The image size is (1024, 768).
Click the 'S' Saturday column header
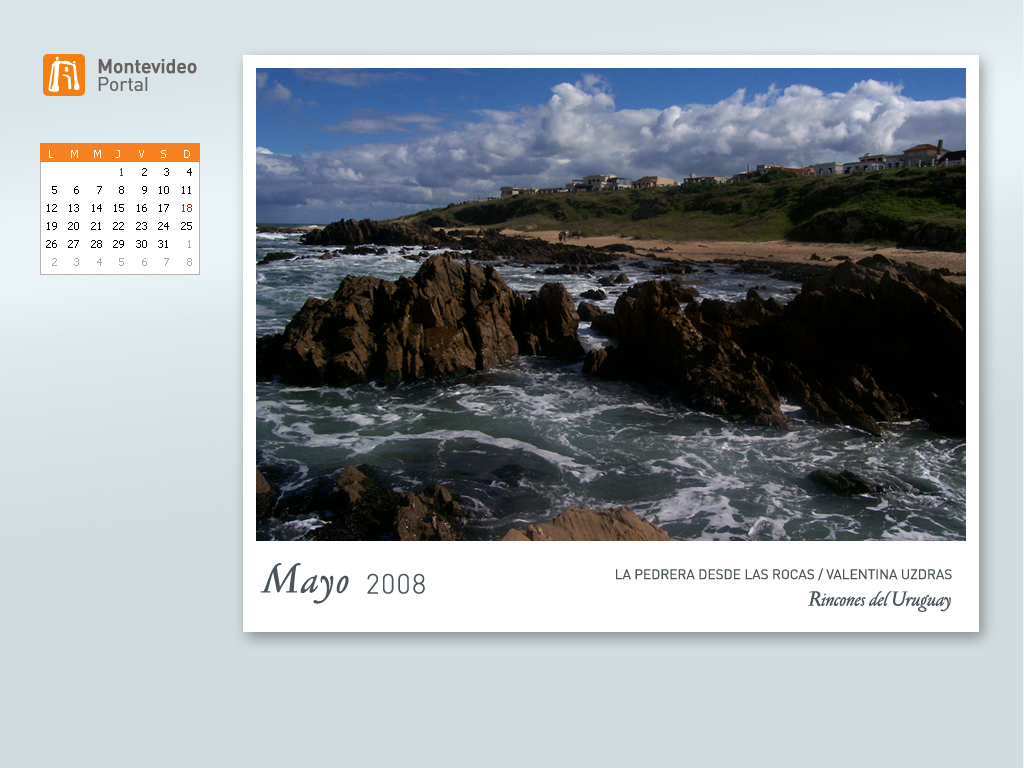point(164,154)
